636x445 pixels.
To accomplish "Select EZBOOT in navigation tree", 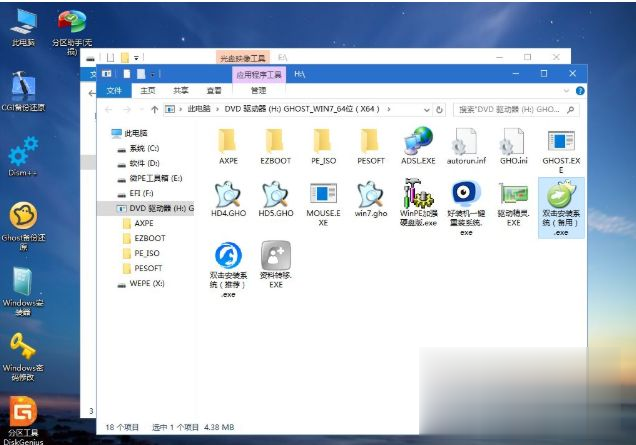I will coord(144,239).
